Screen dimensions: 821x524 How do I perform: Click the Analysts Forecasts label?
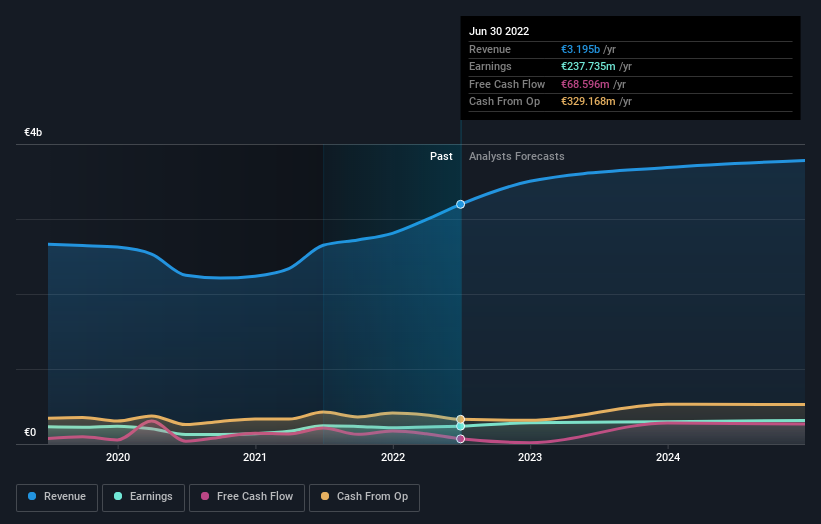coord(516,156)
